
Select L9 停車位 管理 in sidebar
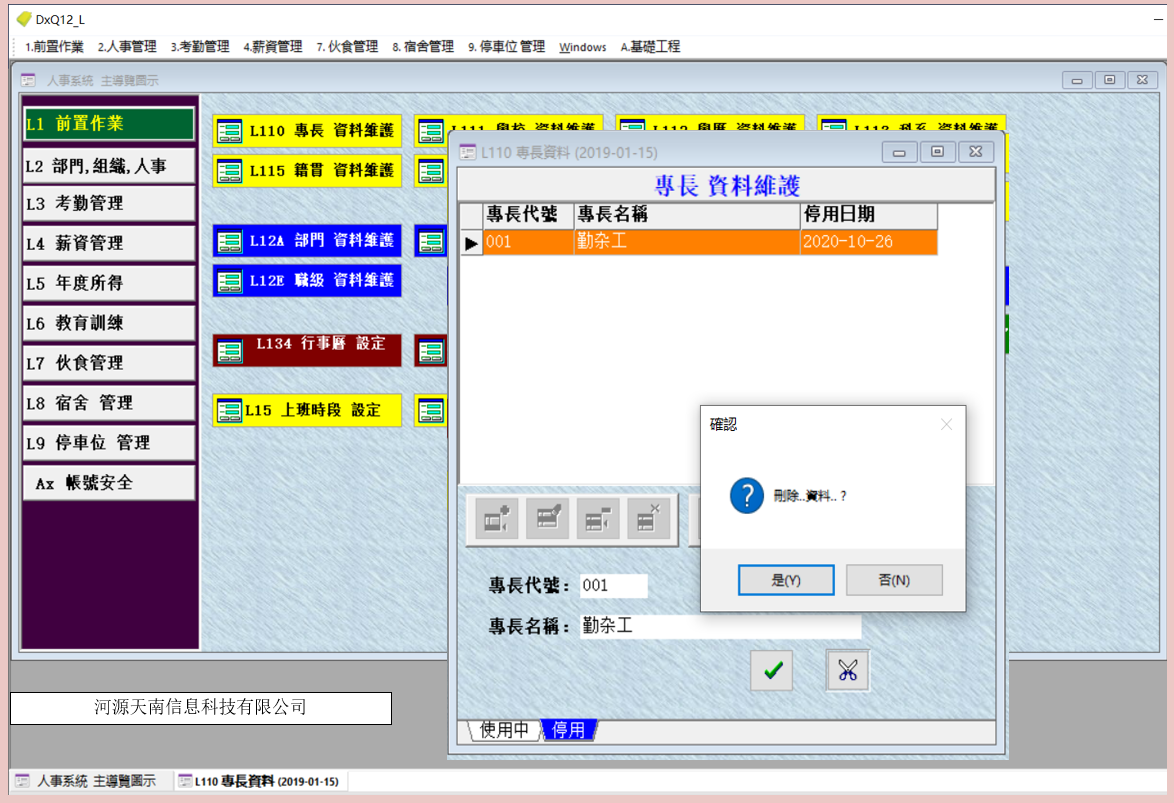pos(109,443)
